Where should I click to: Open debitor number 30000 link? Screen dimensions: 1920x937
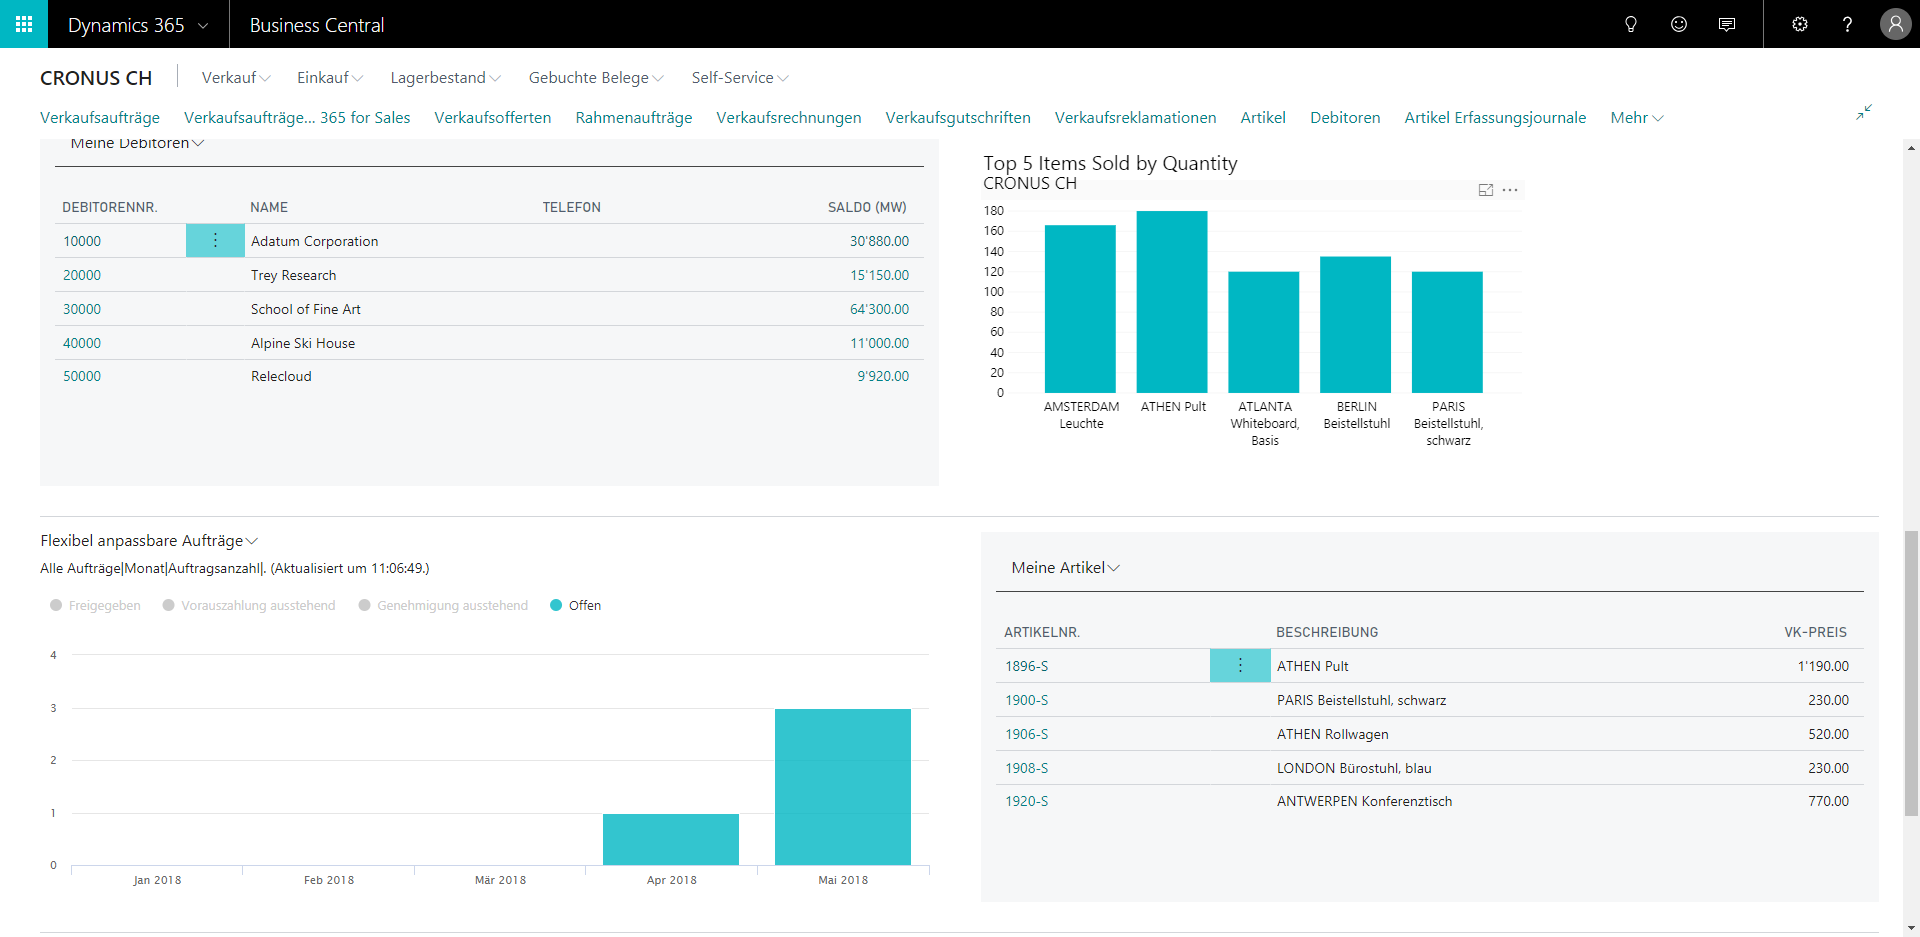(x=82, y=309)
